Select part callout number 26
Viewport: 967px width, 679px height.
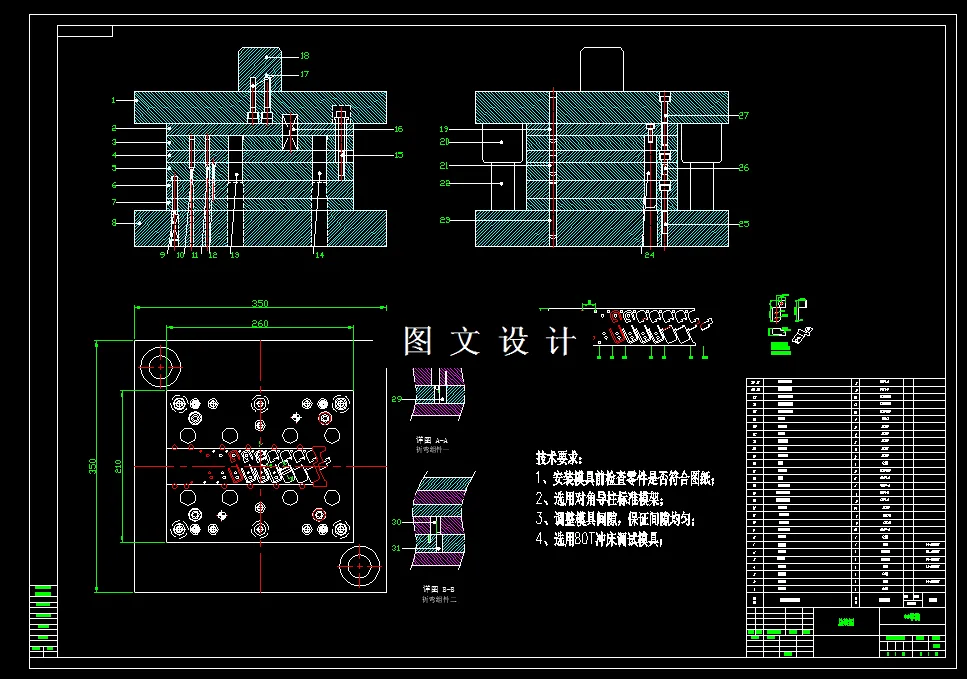click(744, 168)
